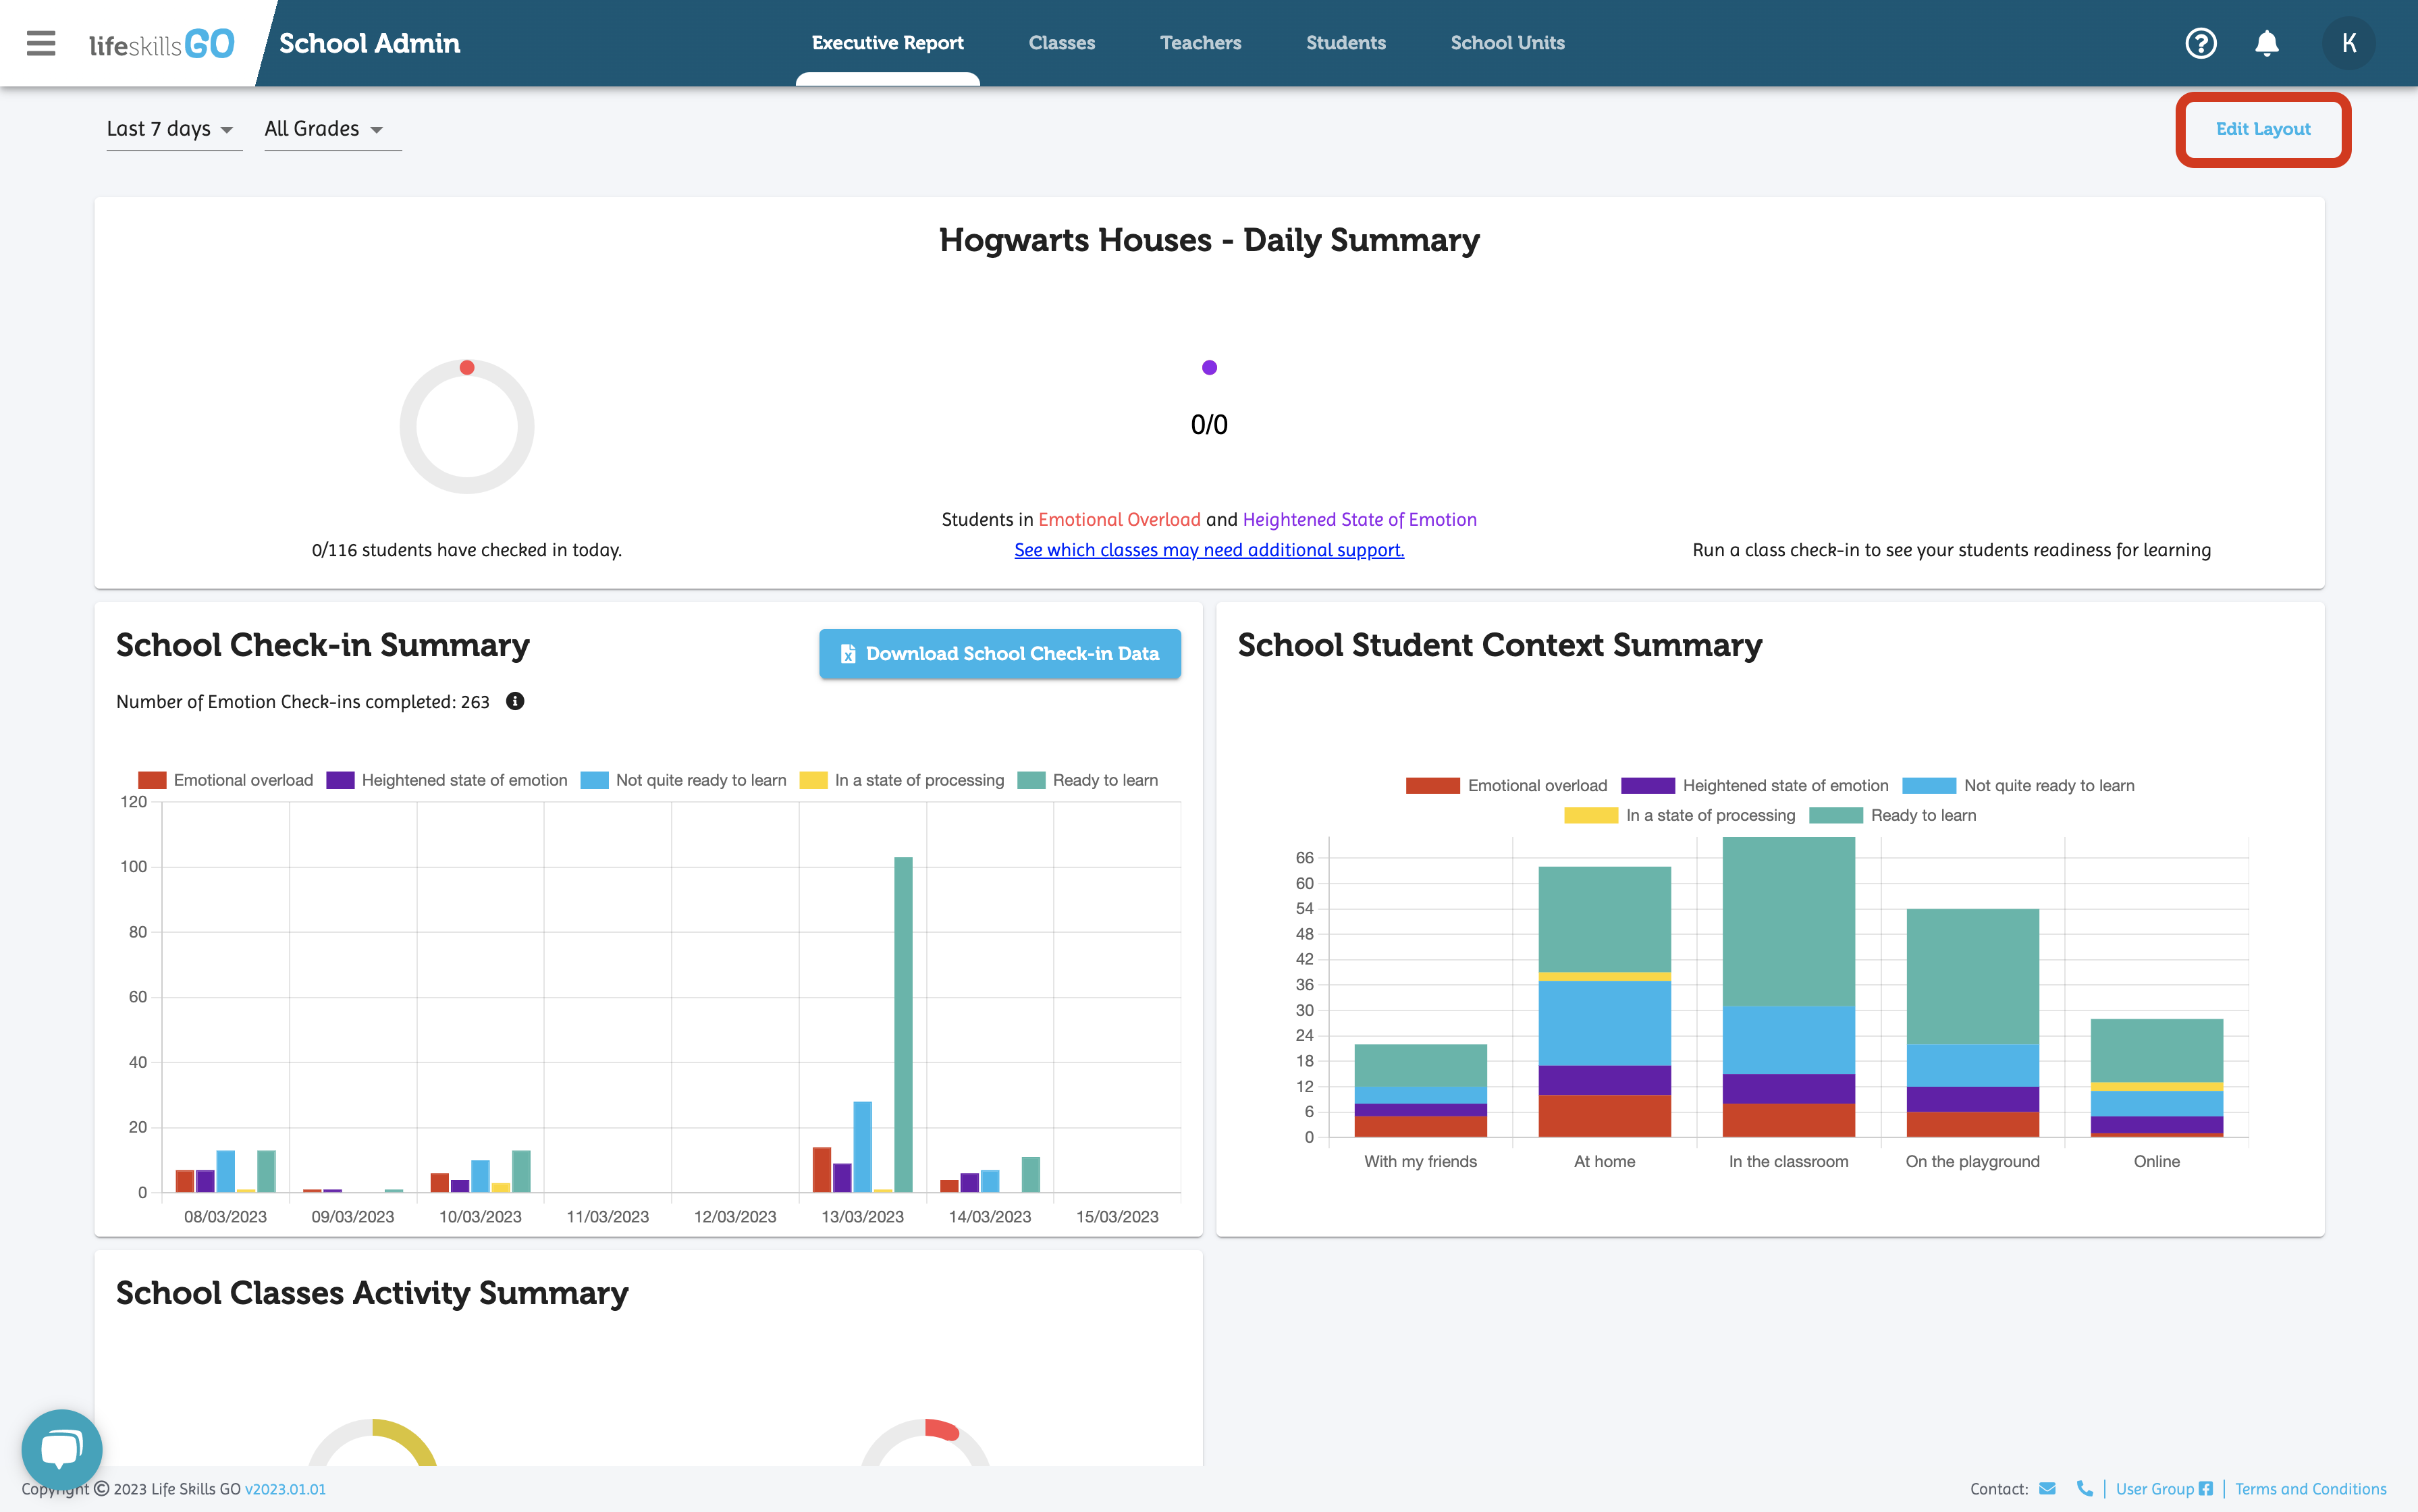
Task: Open See which classes may need additional support link
Action: tap(1208, 550)
